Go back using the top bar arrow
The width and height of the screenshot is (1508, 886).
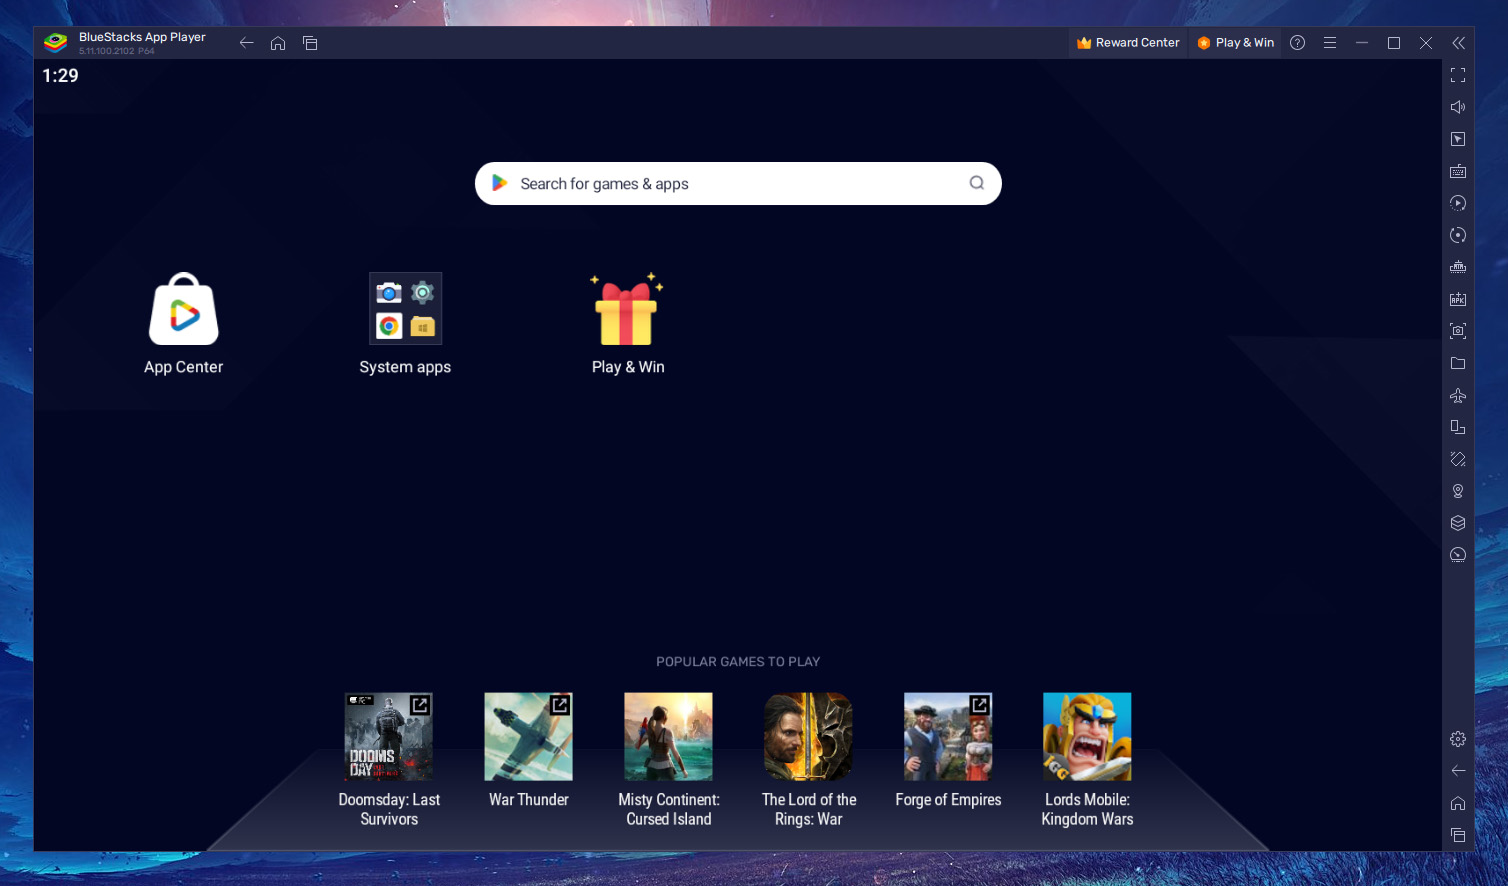pyautogui.click(x=246, y=43)
